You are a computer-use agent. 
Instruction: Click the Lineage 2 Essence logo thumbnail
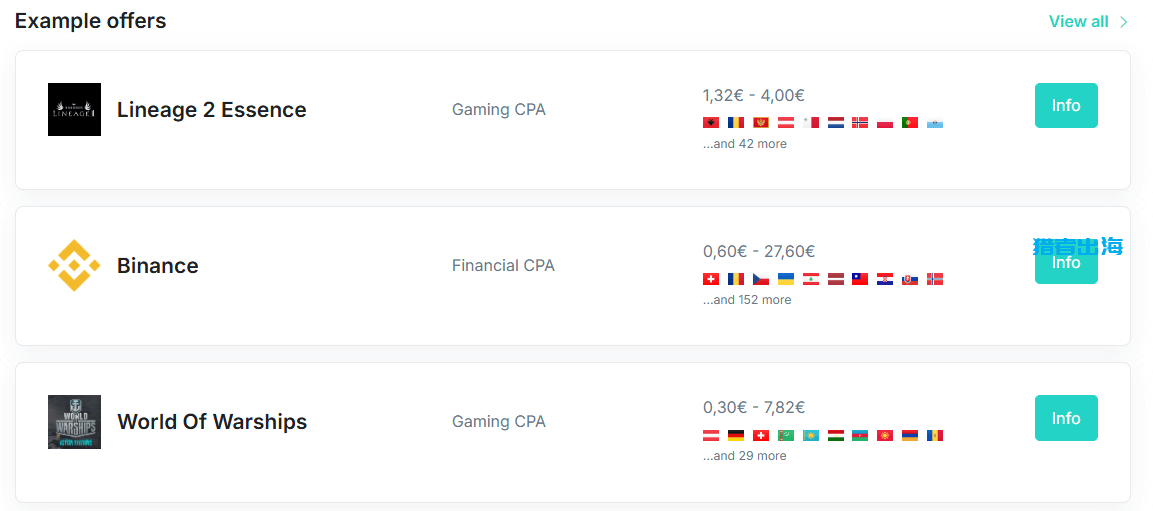tap(74, 109)
